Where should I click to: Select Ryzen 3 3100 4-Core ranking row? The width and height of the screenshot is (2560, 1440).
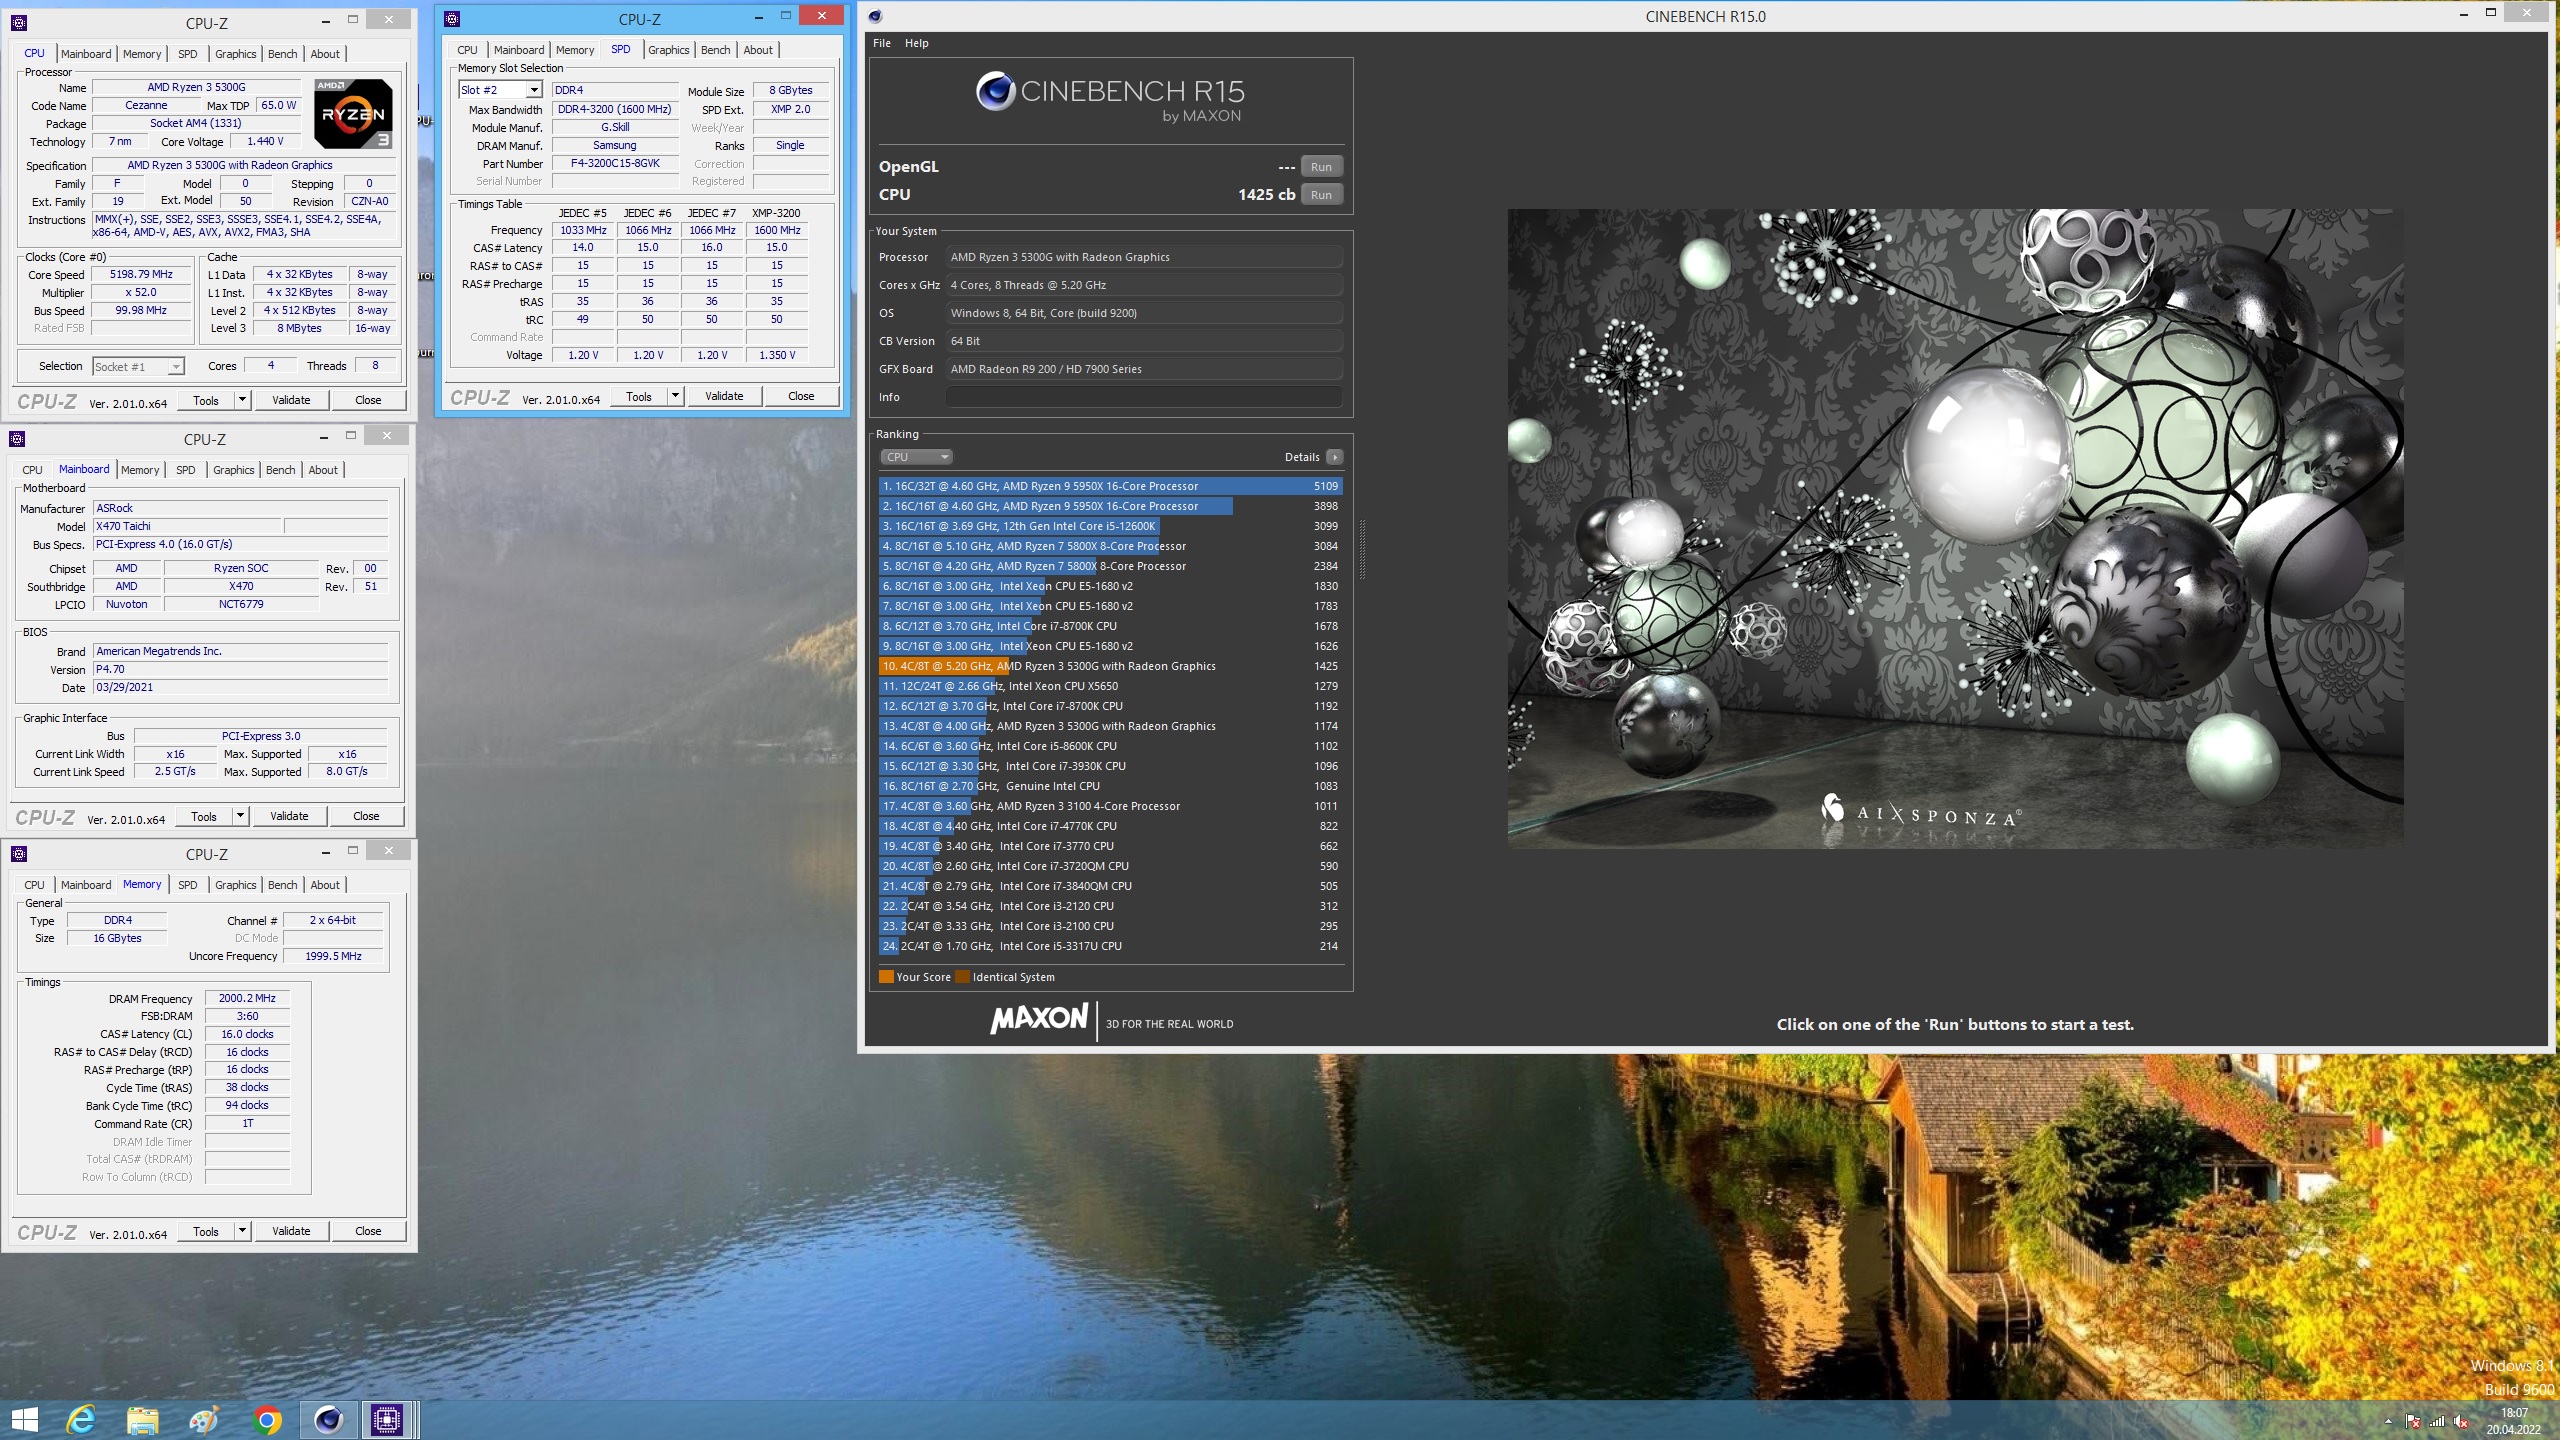1110,806
